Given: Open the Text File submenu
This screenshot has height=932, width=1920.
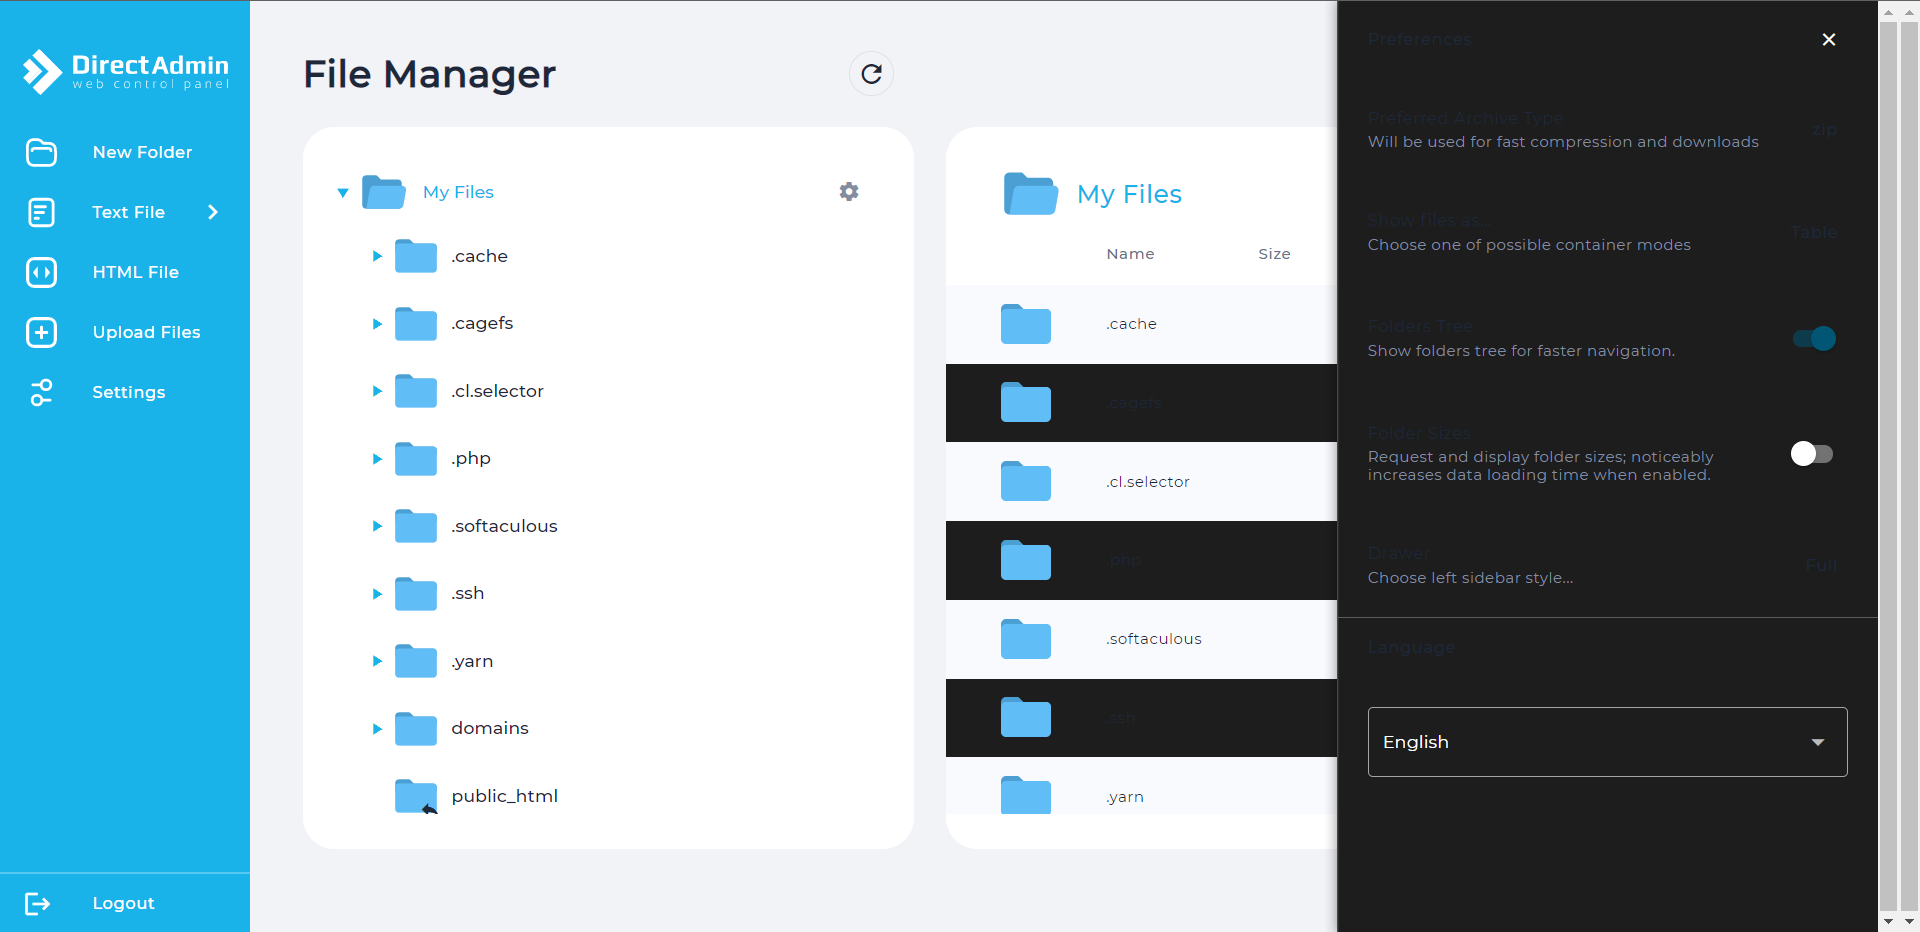Looking at the screenshot, I should click(x=212, y=212).
